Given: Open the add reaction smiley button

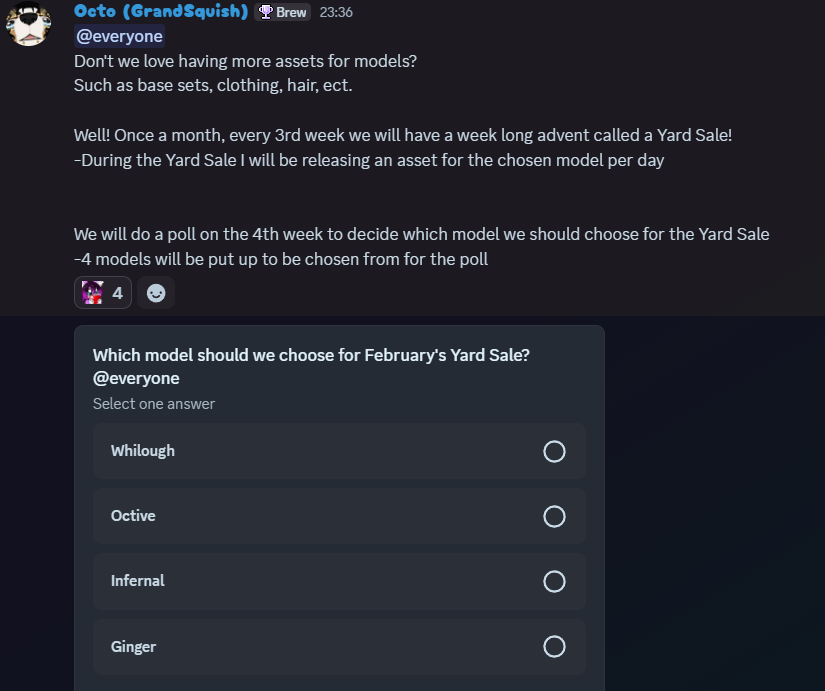Looking at the screenshot, I should click(x=156, y=293).
